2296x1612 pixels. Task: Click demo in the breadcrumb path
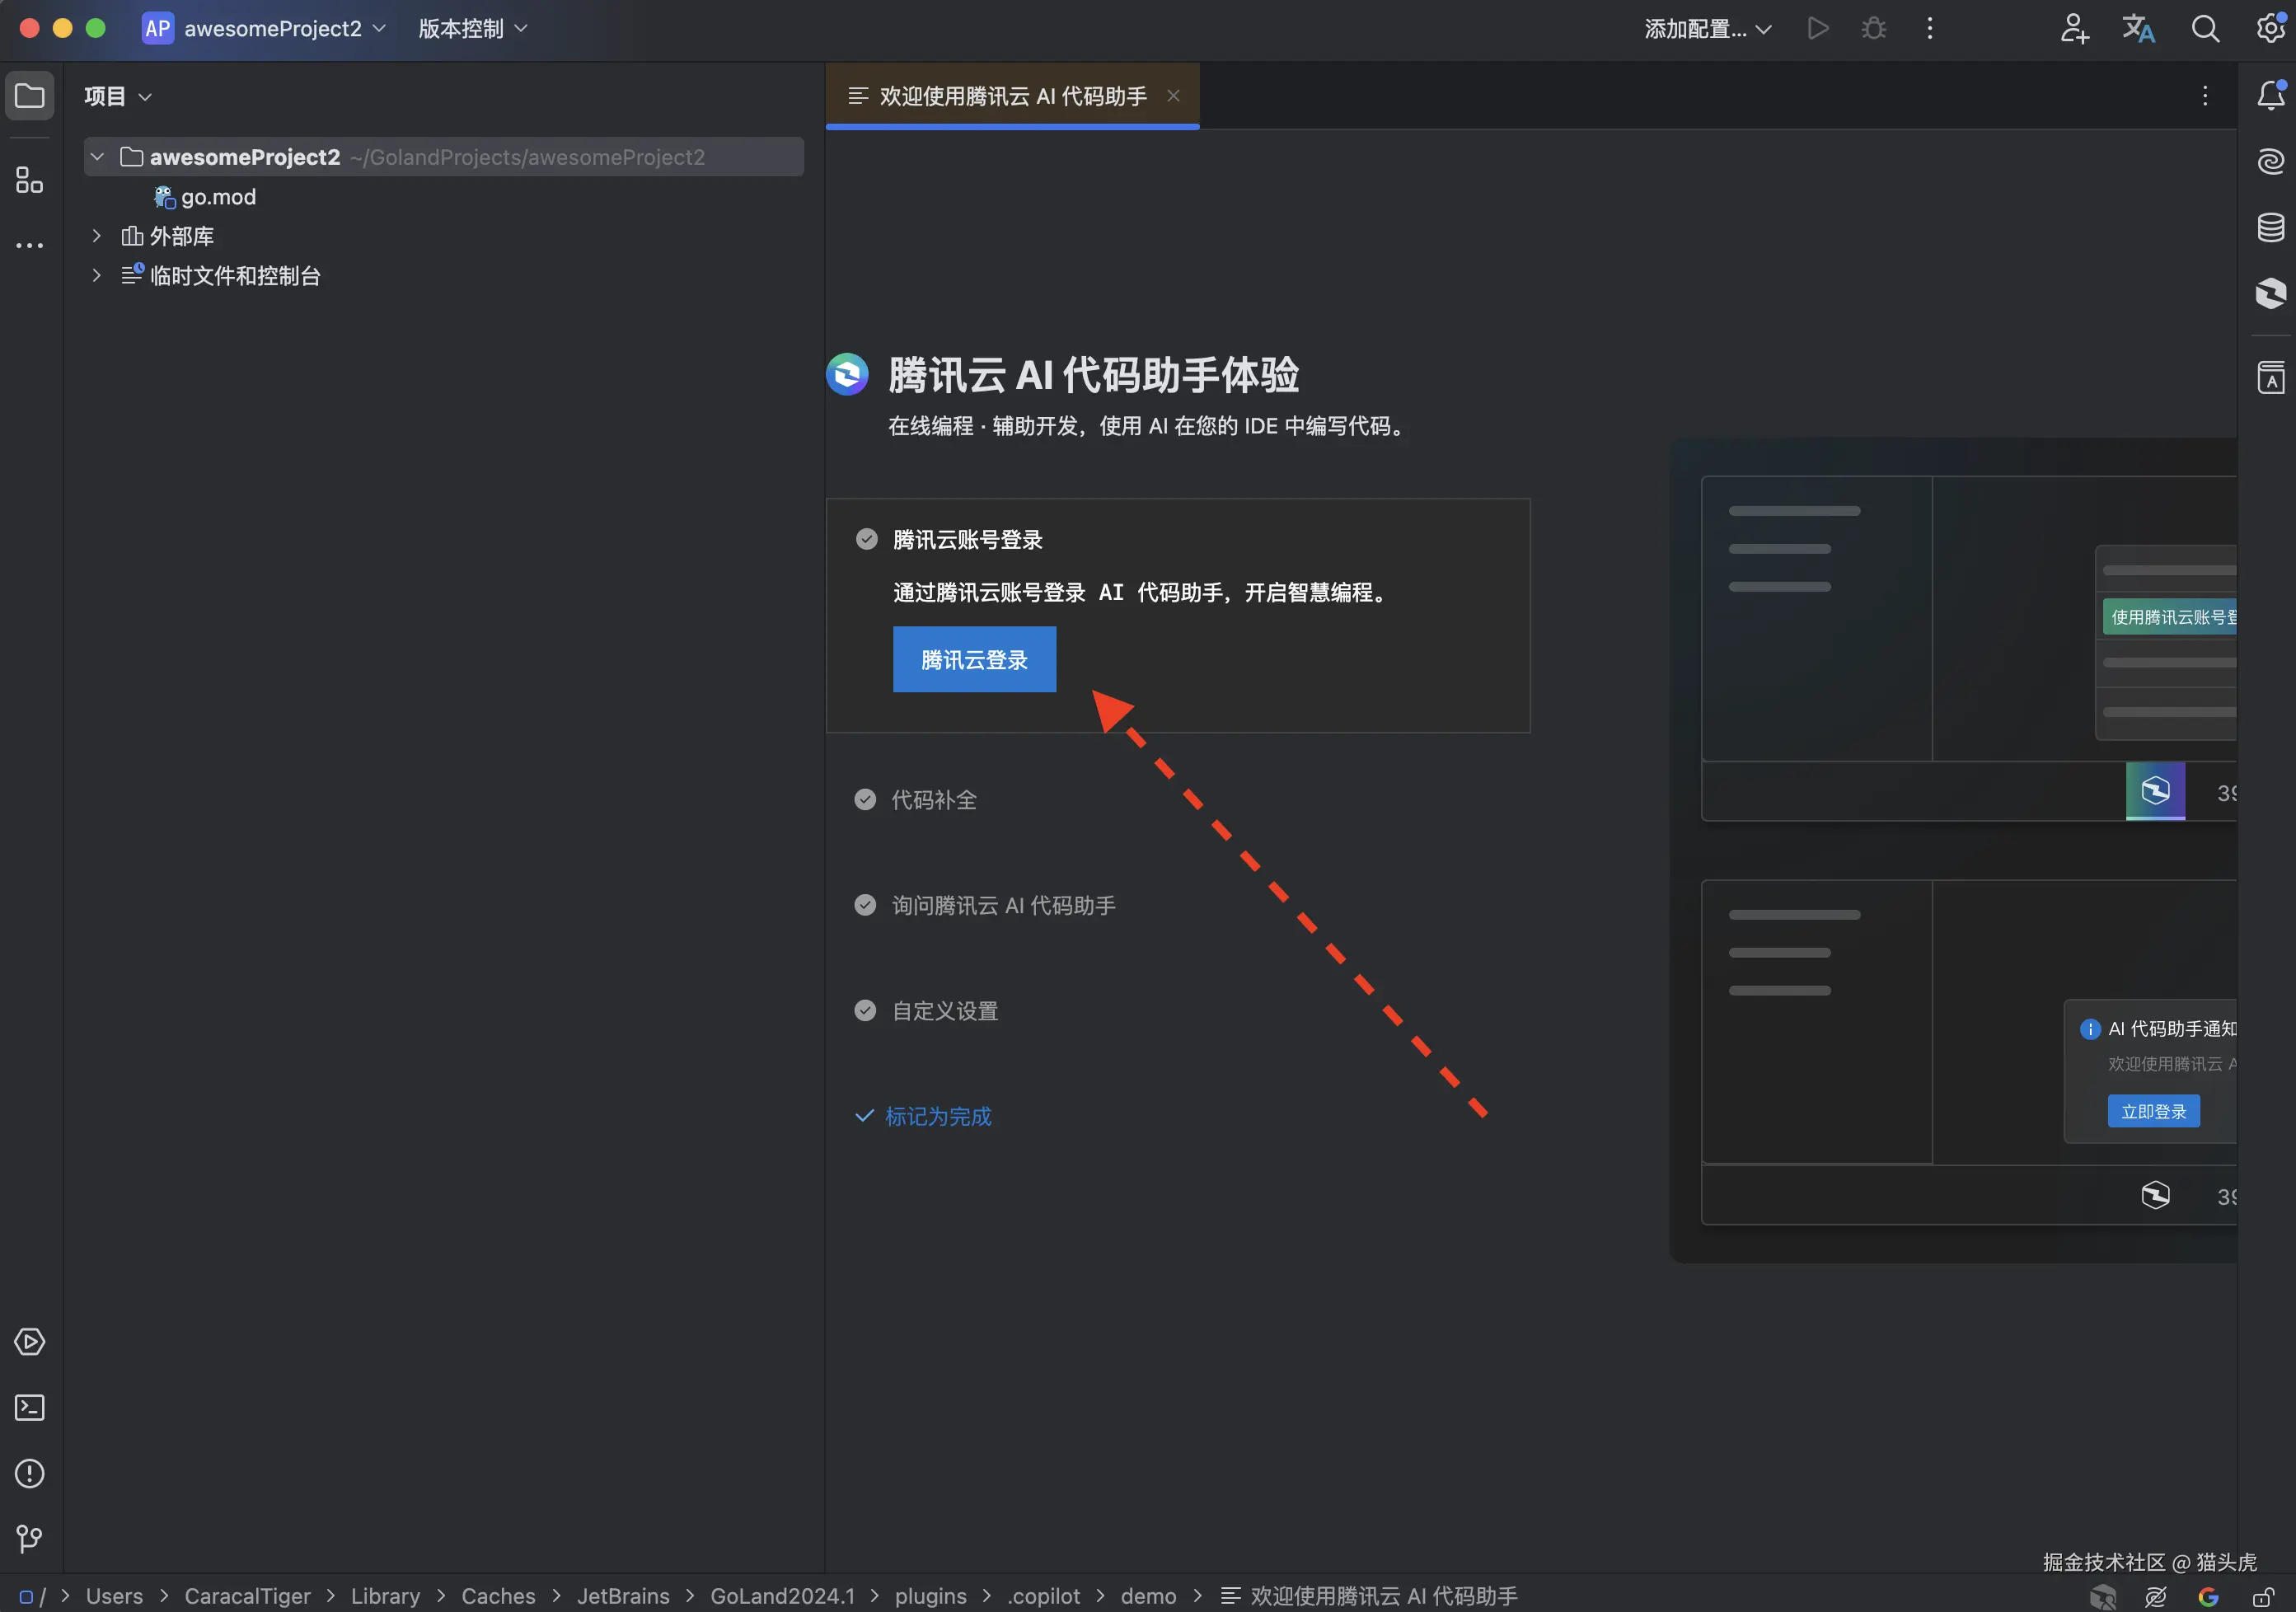[1148, 1596]
